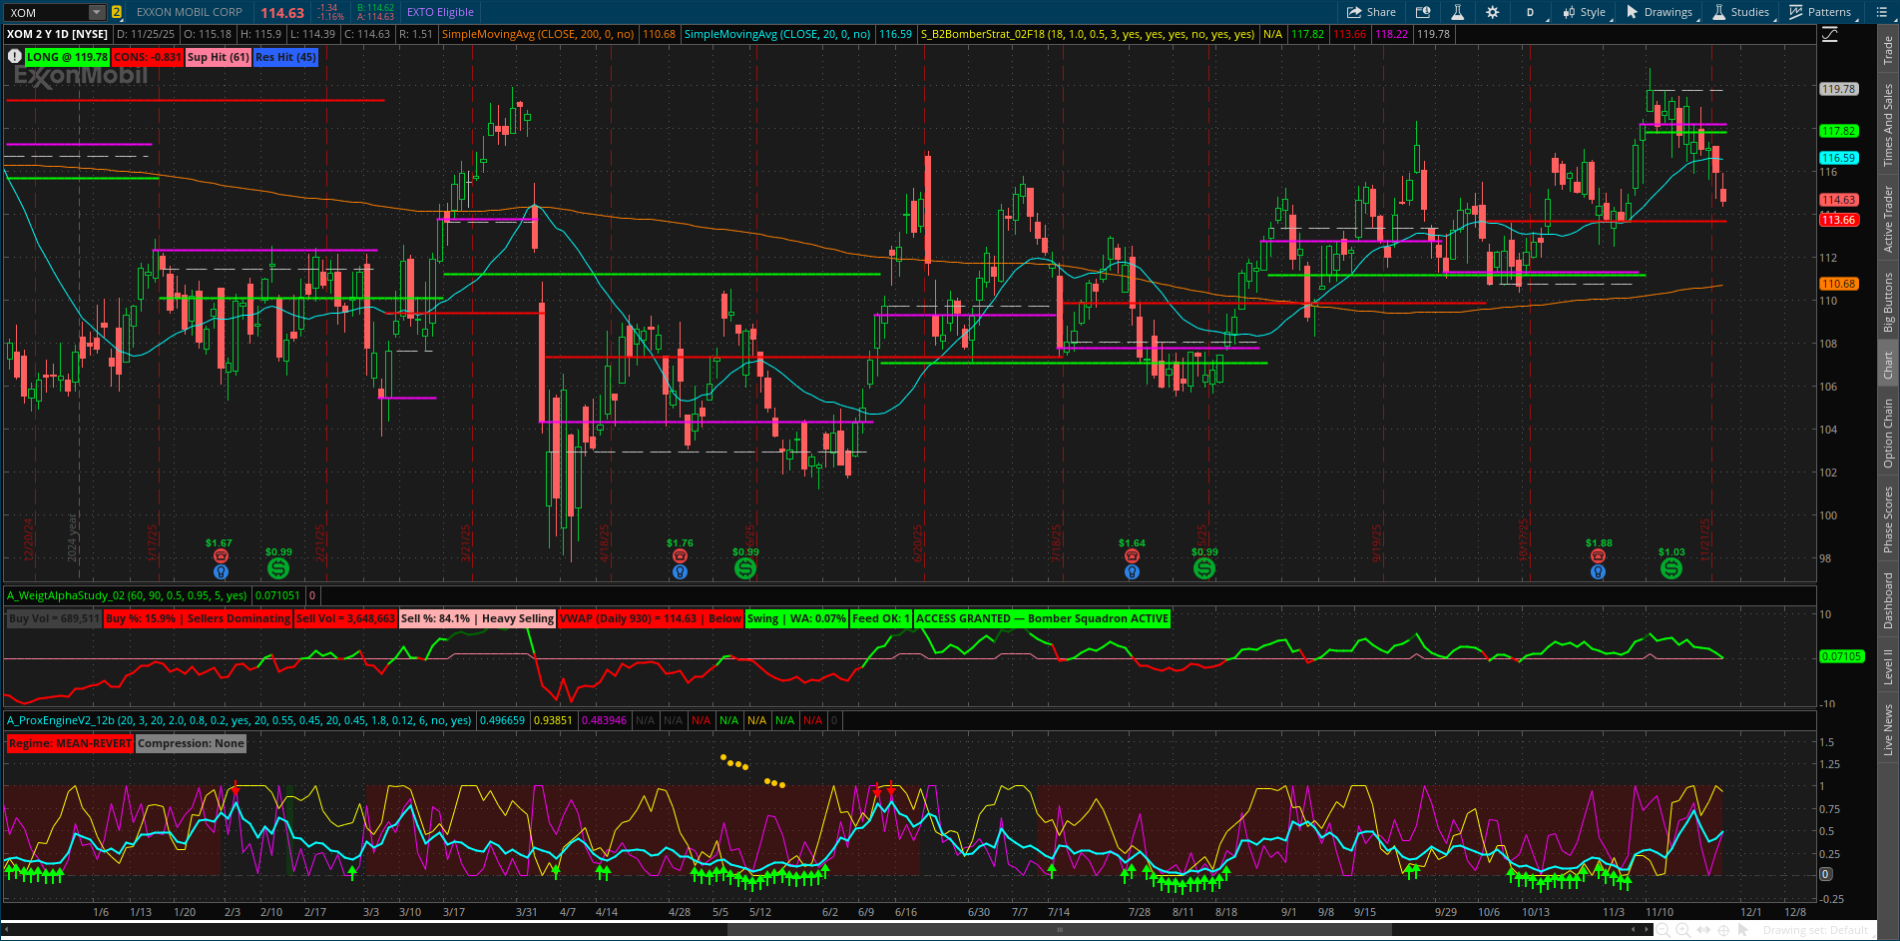Expand the XOM symbol dropdown arrow

click(x=96, y=12)
